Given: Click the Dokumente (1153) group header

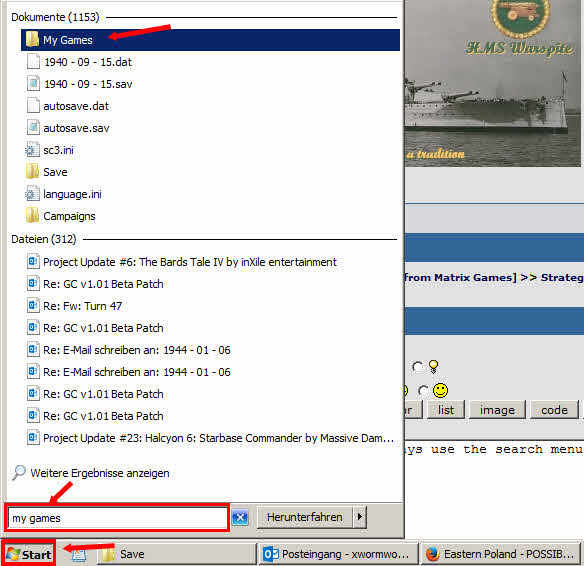Looking at the screenshot, I should (55, 17).
